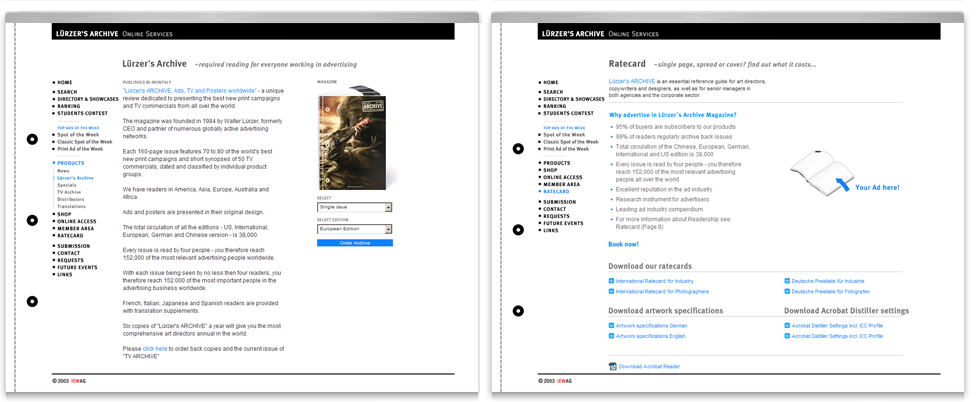The height and width of the screenshot is (402, 976).
Task: Click the icon beside Deutsche Preisliste für Industrie
Action: coord(787,281)
